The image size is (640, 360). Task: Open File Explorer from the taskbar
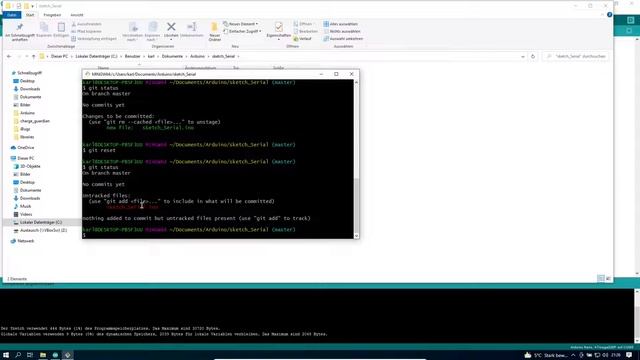tap(42, 355)
